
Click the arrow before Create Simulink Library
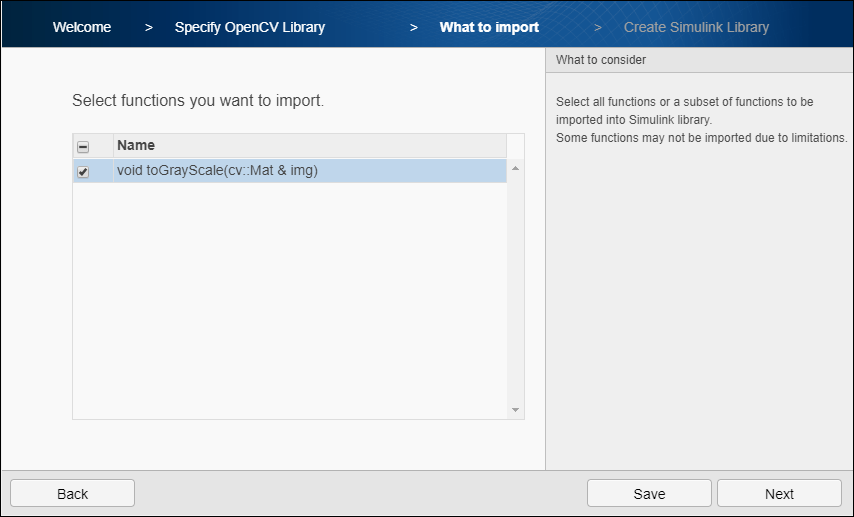597,27
